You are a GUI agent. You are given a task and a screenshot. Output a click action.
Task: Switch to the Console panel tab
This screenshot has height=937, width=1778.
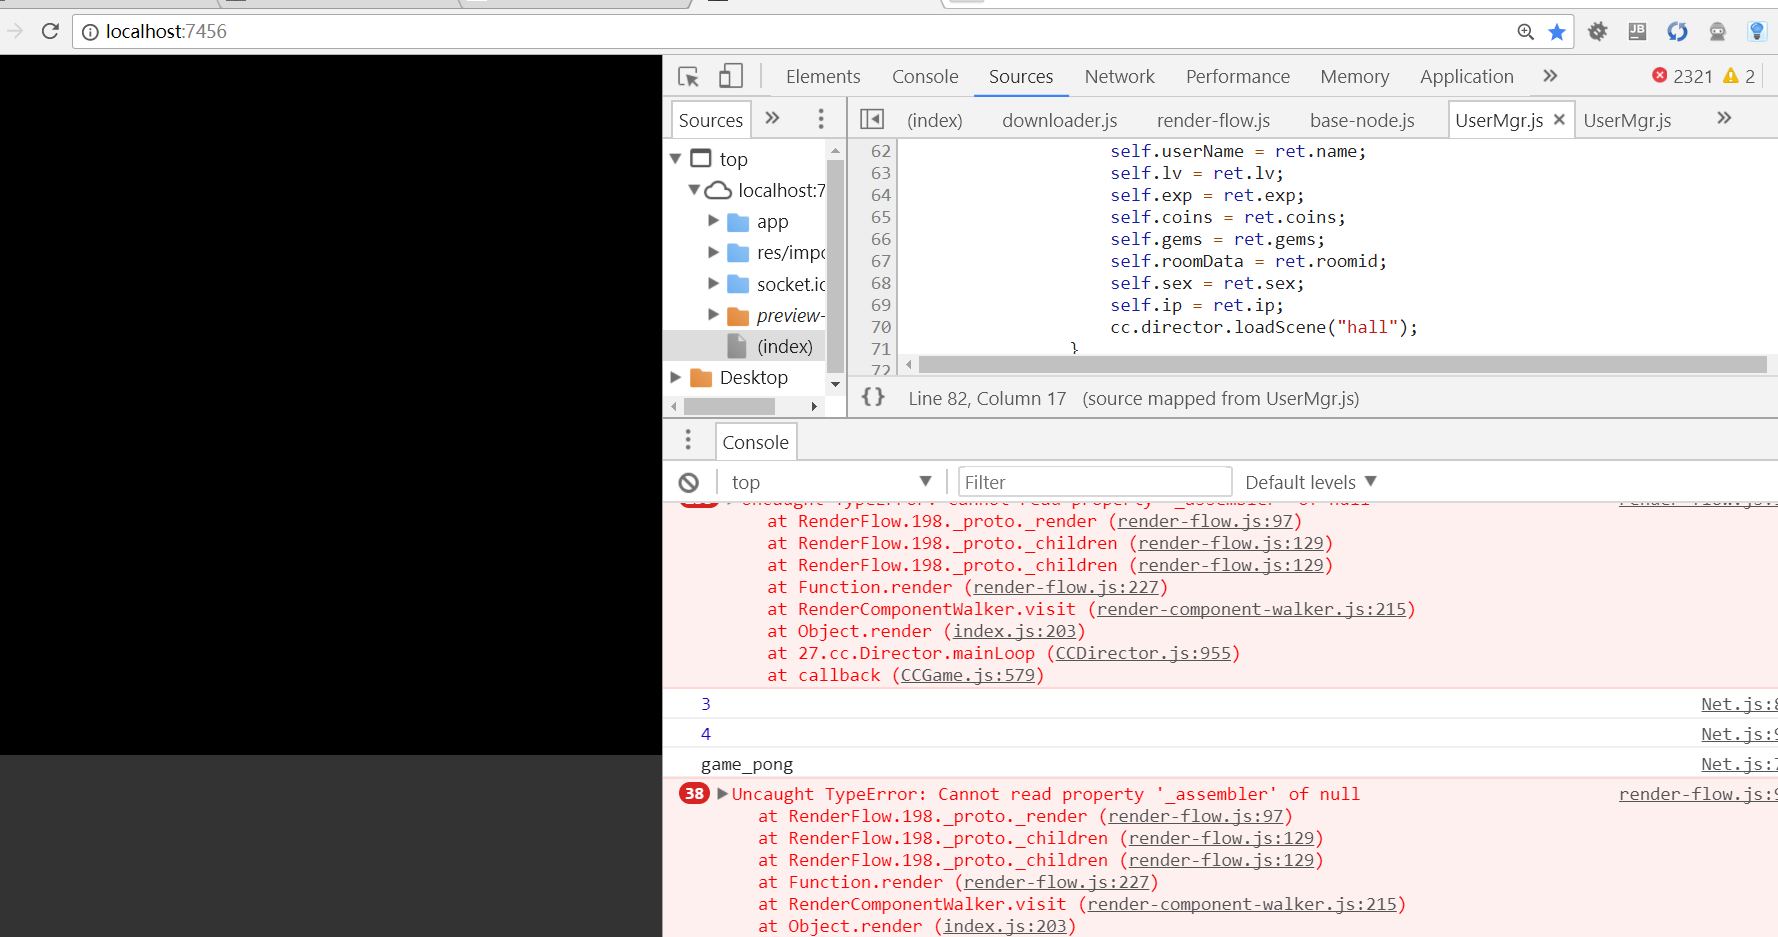(925, 77)
